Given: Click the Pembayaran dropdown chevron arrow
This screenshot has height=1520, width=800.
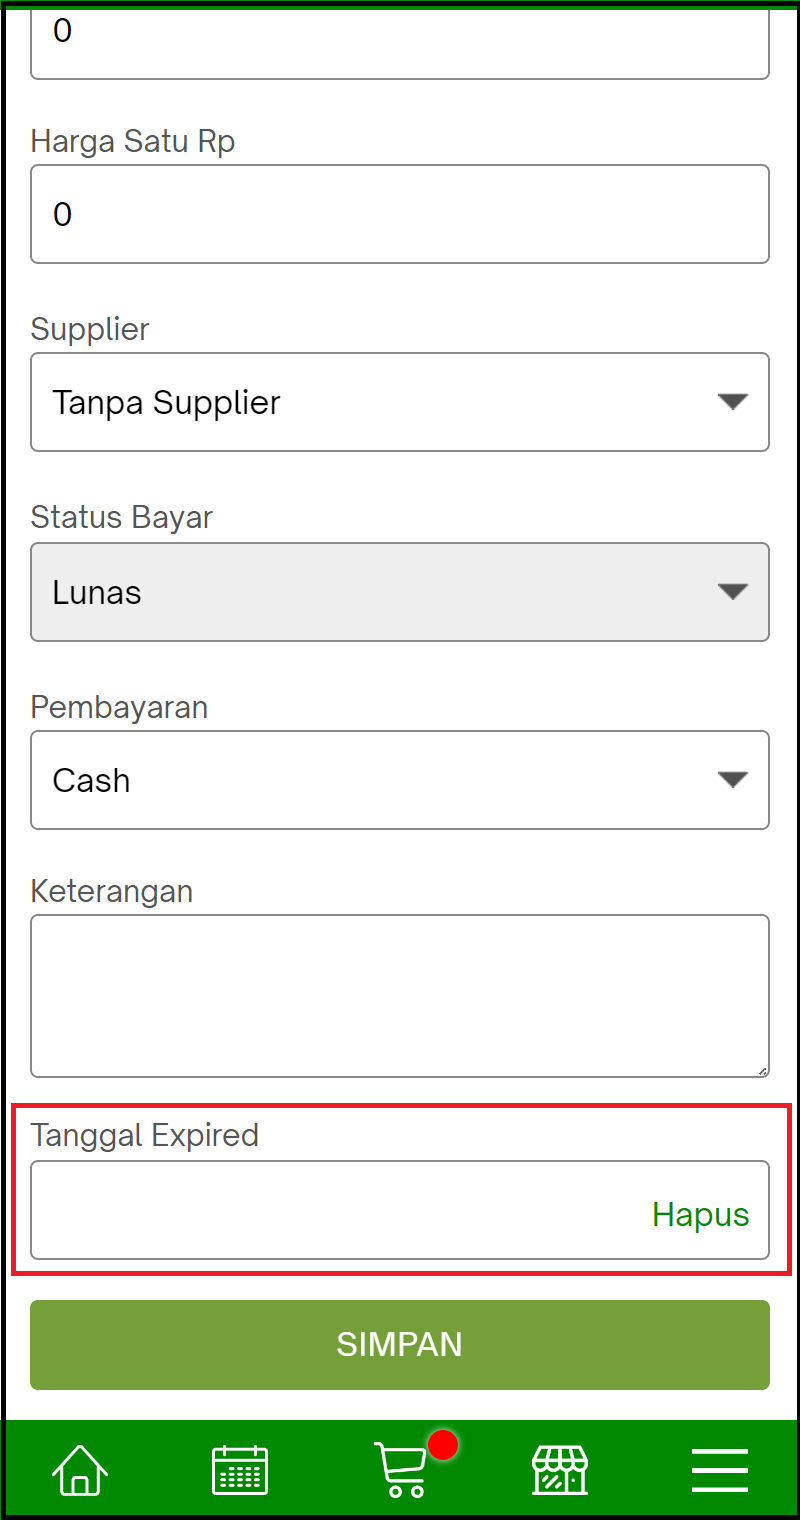Looking at the screenshot, I should click(x=734, y=780).
